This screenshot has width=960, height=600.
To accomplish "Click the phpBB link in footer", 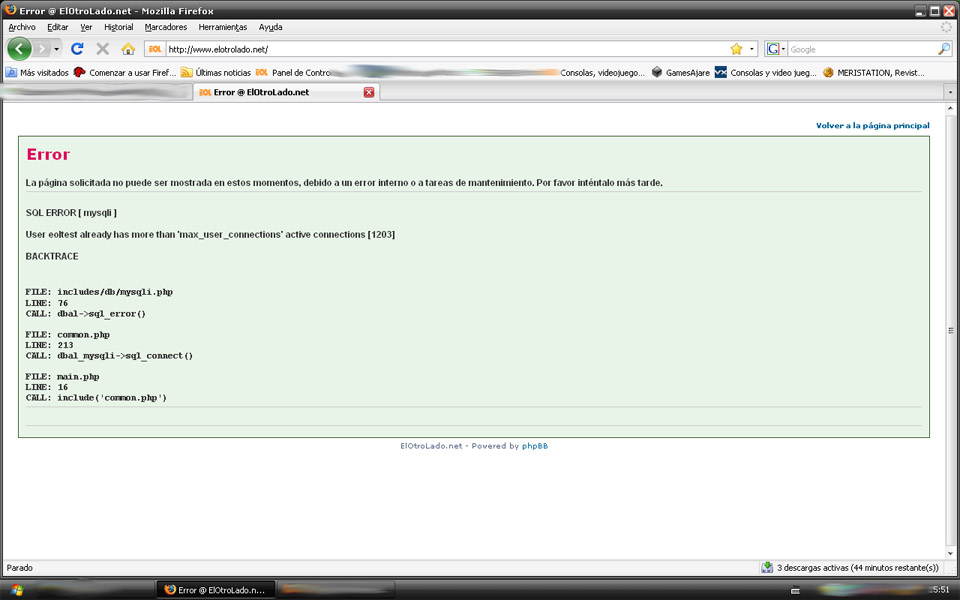I will 534,446.
